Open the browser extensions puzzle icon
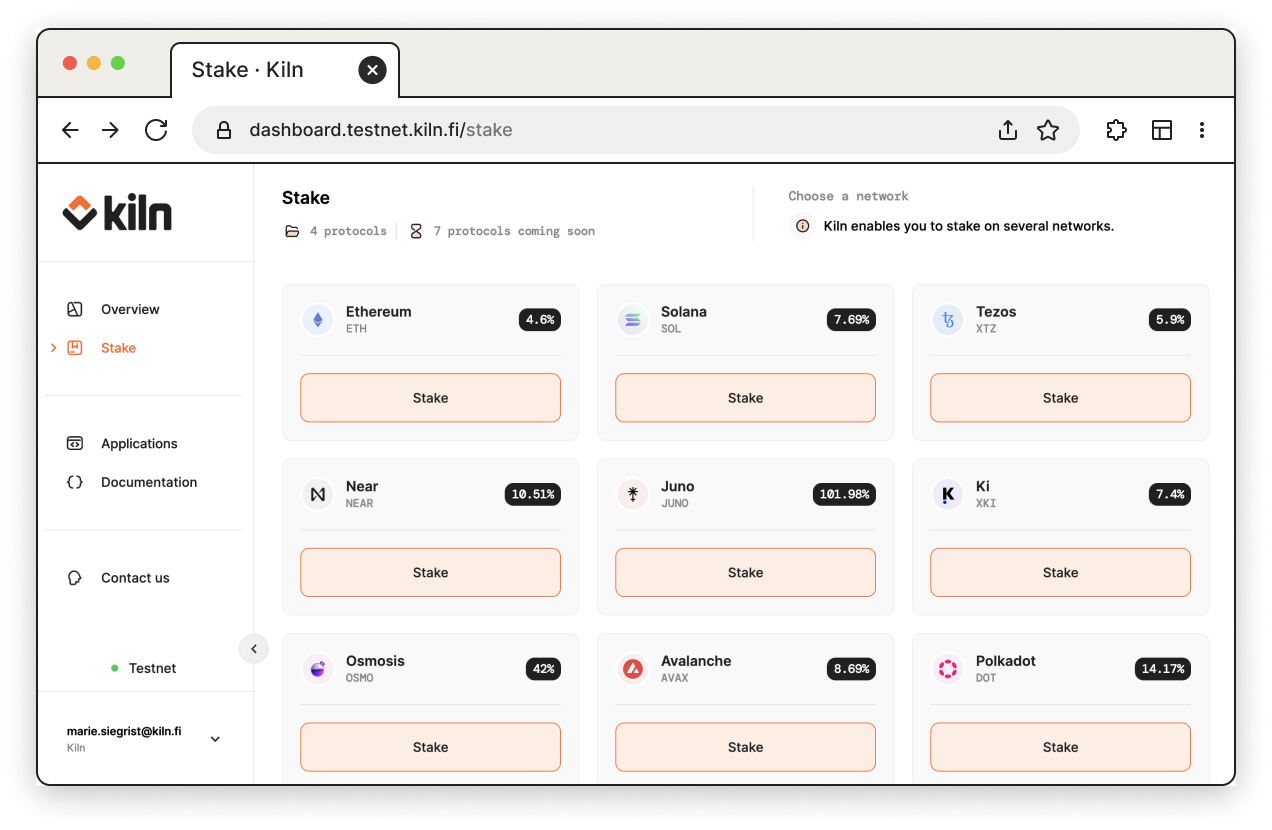Image resolution: width=1272 pixels, height=830 pixels. tap(1116, 130)
